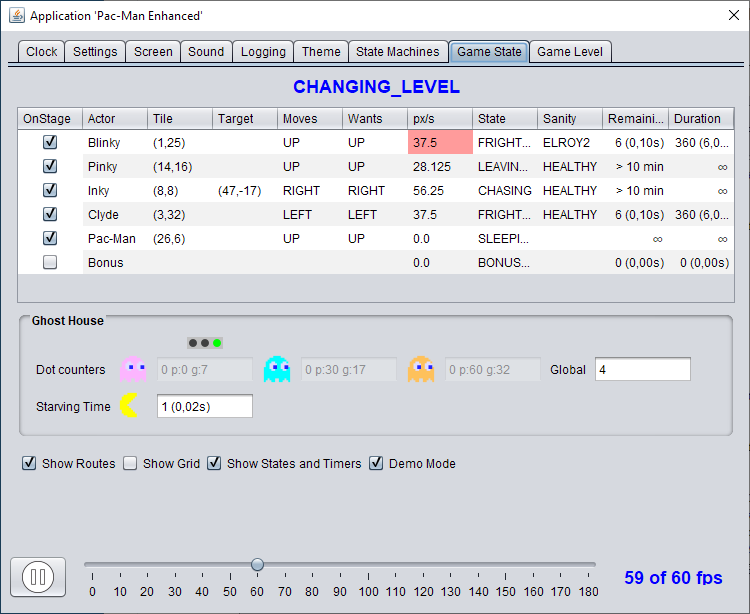The height and width of the screenshot is (614, 750).
Task: Toggle Inky's OnStage checkbox
Action: tap(50, 190)
